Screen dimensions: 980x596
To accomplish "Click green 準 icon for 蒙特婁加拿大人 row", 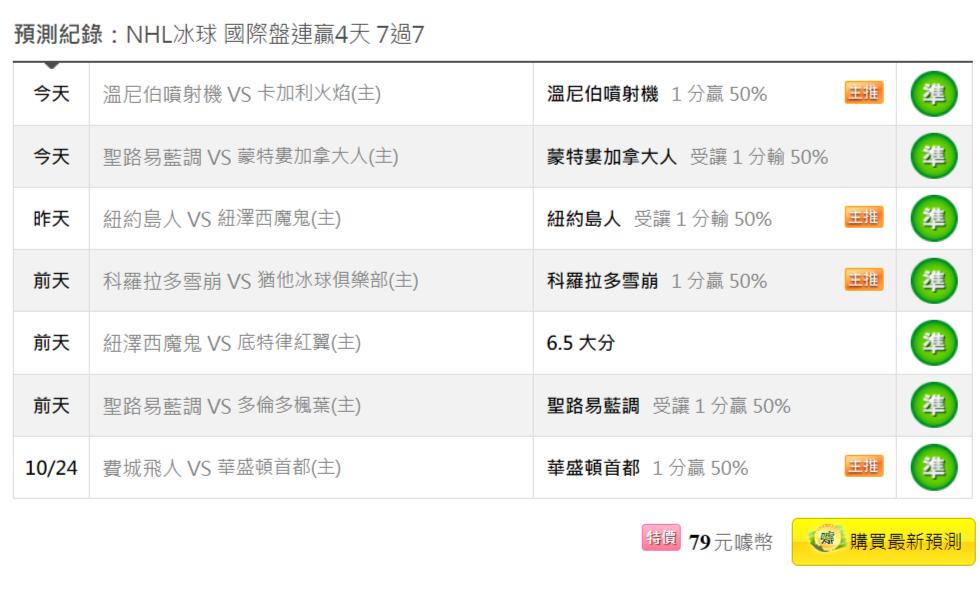I will (934, 156).
